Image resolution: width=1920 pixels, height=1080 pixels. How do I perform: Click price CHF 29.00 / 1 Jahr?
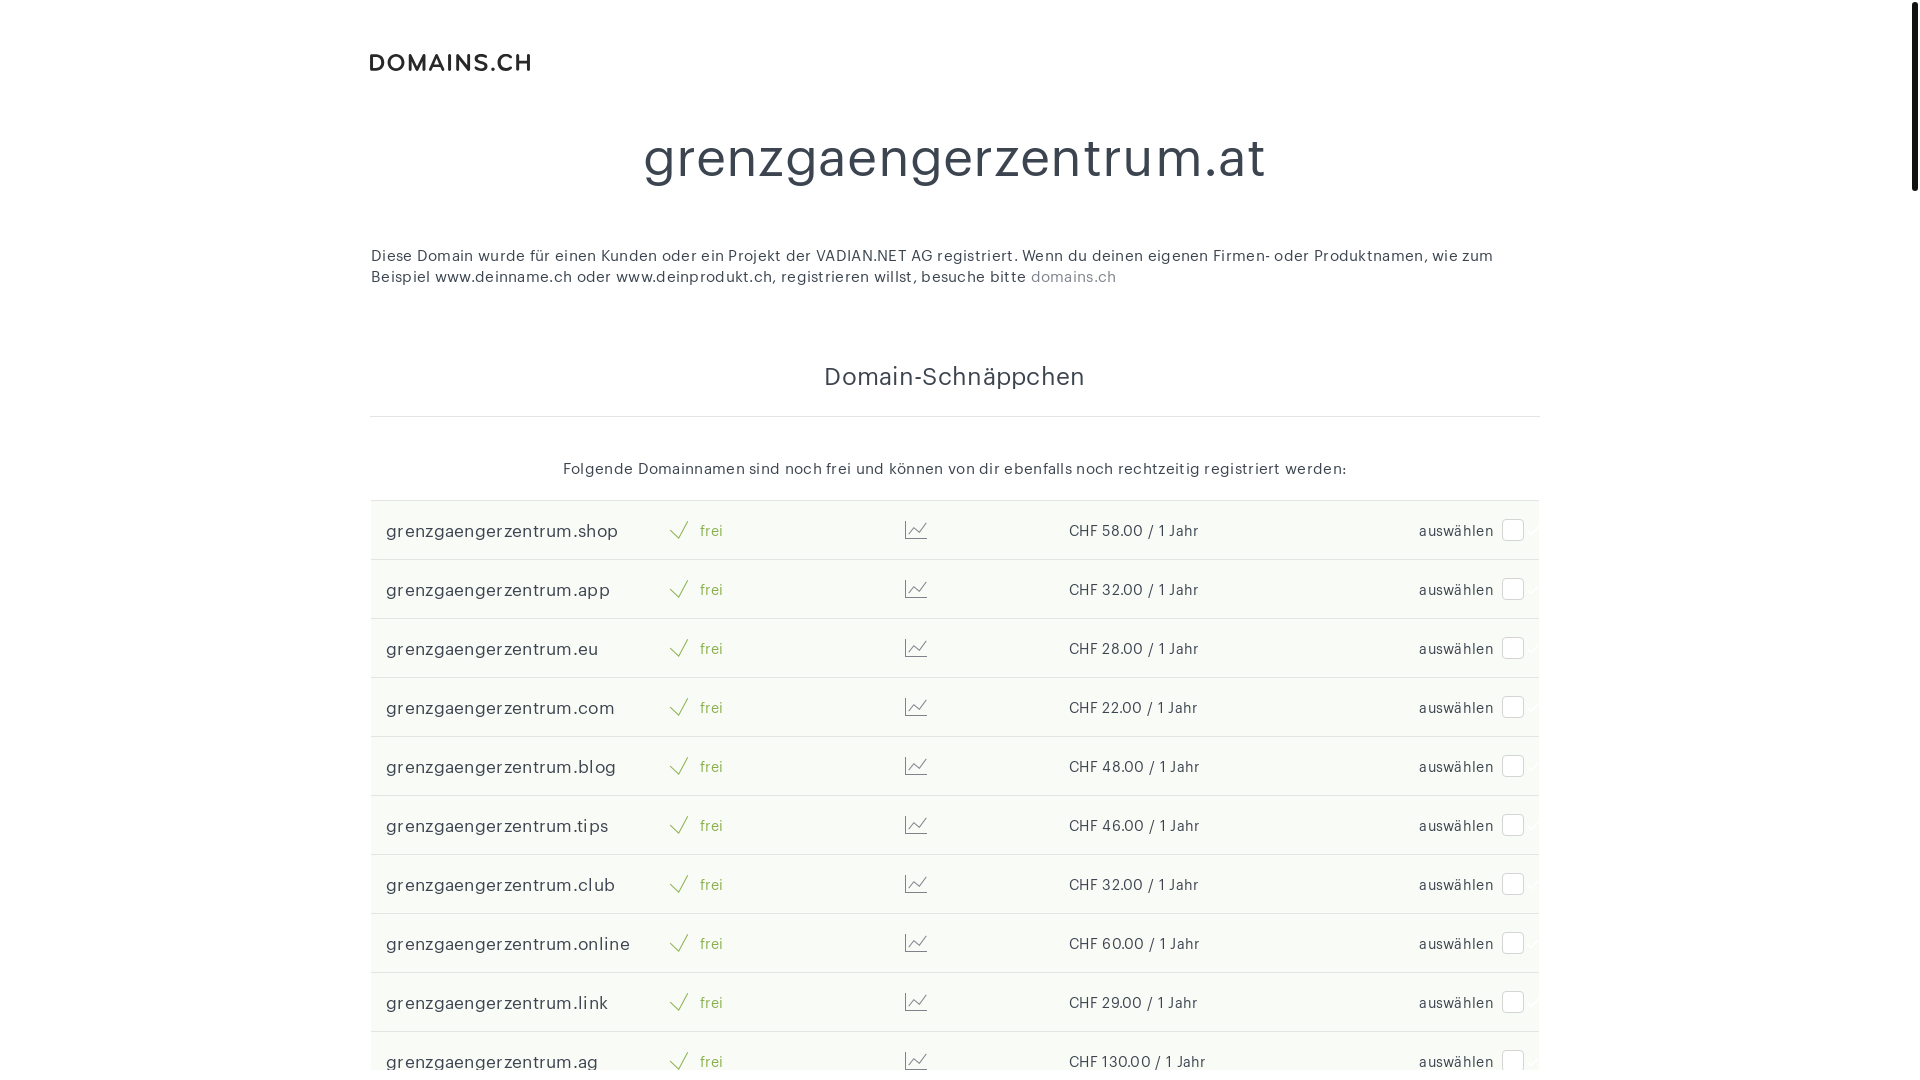tap(1133, 1003)
